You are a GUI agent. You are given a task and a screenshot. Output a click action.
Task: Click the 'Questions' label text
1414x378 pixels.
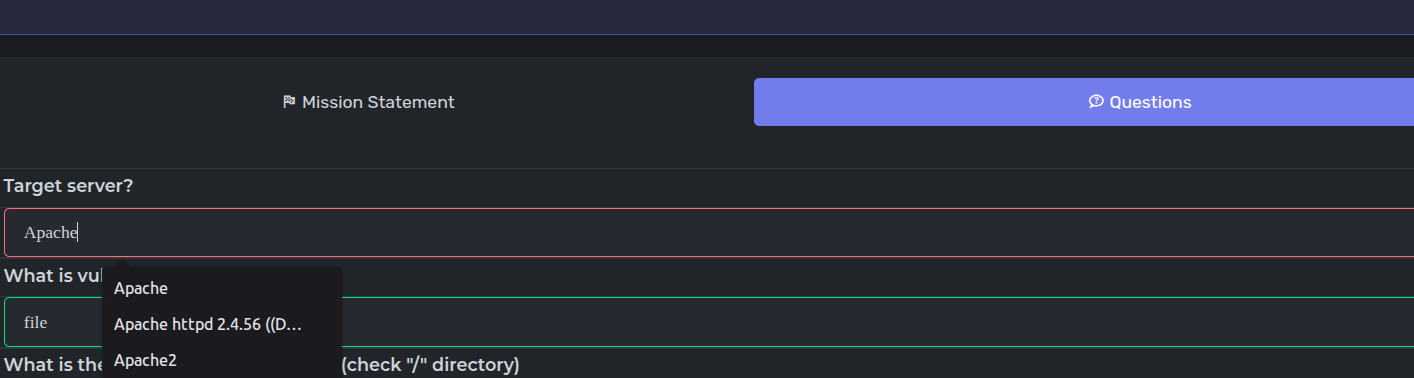(x=1150, y=102)
